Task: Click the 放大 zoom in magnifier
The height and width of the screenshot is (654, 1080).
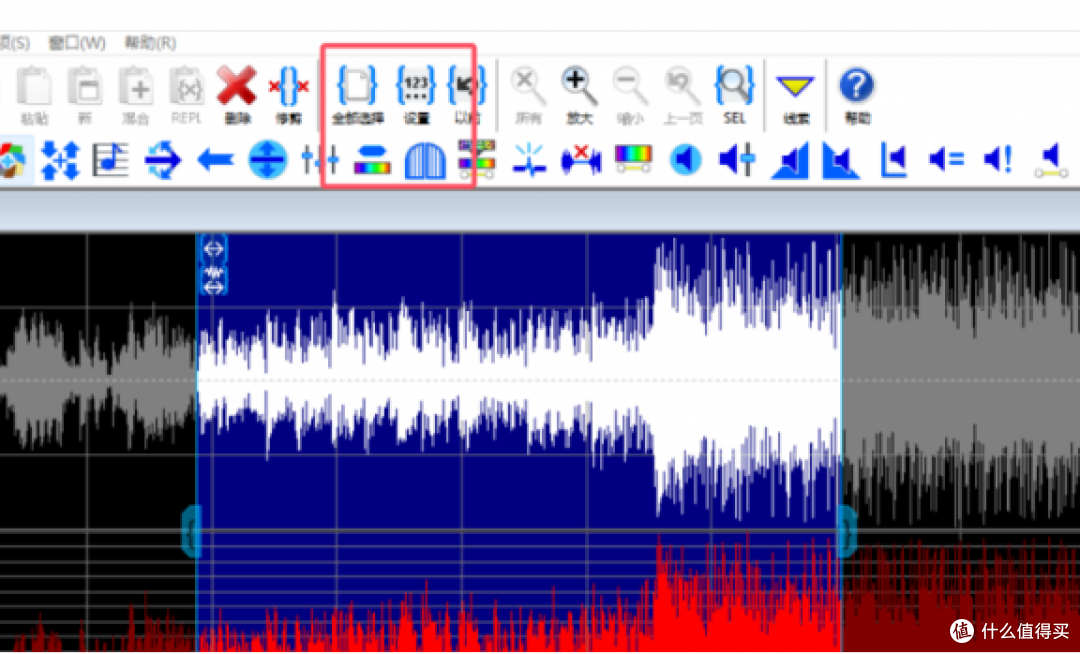Action: click(579, 96)
